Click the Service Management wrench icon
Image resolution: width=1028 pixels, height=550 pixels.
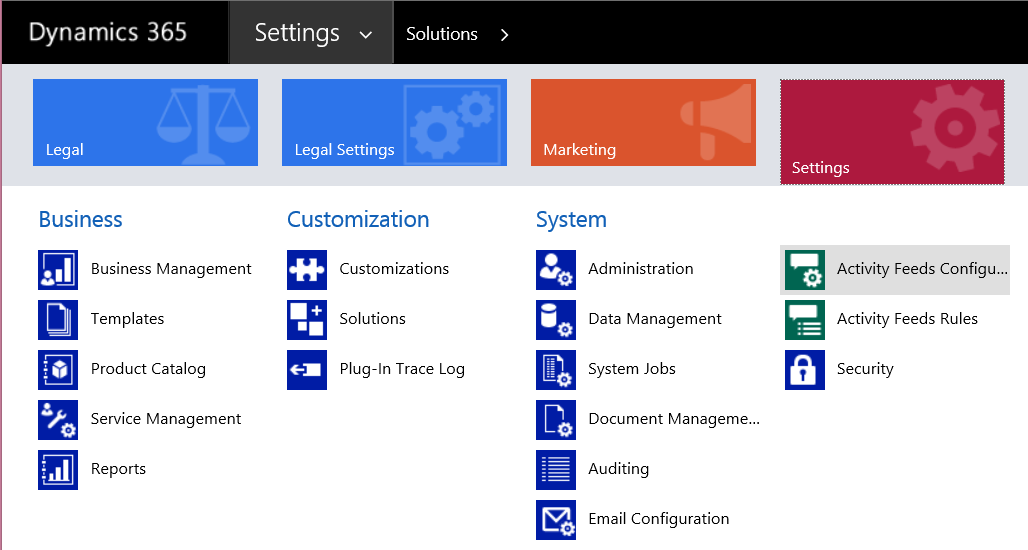(x=58, y=420)
